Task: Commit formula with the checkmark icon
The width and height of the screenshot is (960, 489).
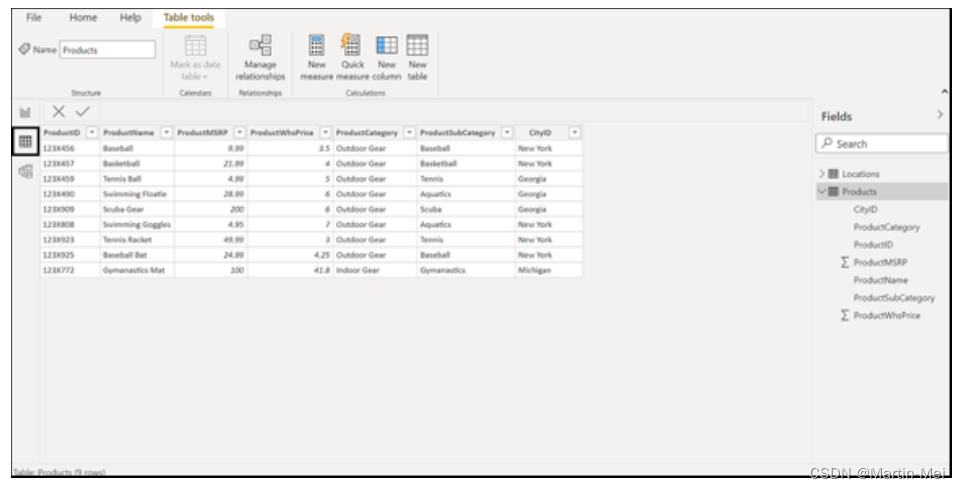Action: coord(83,111)
